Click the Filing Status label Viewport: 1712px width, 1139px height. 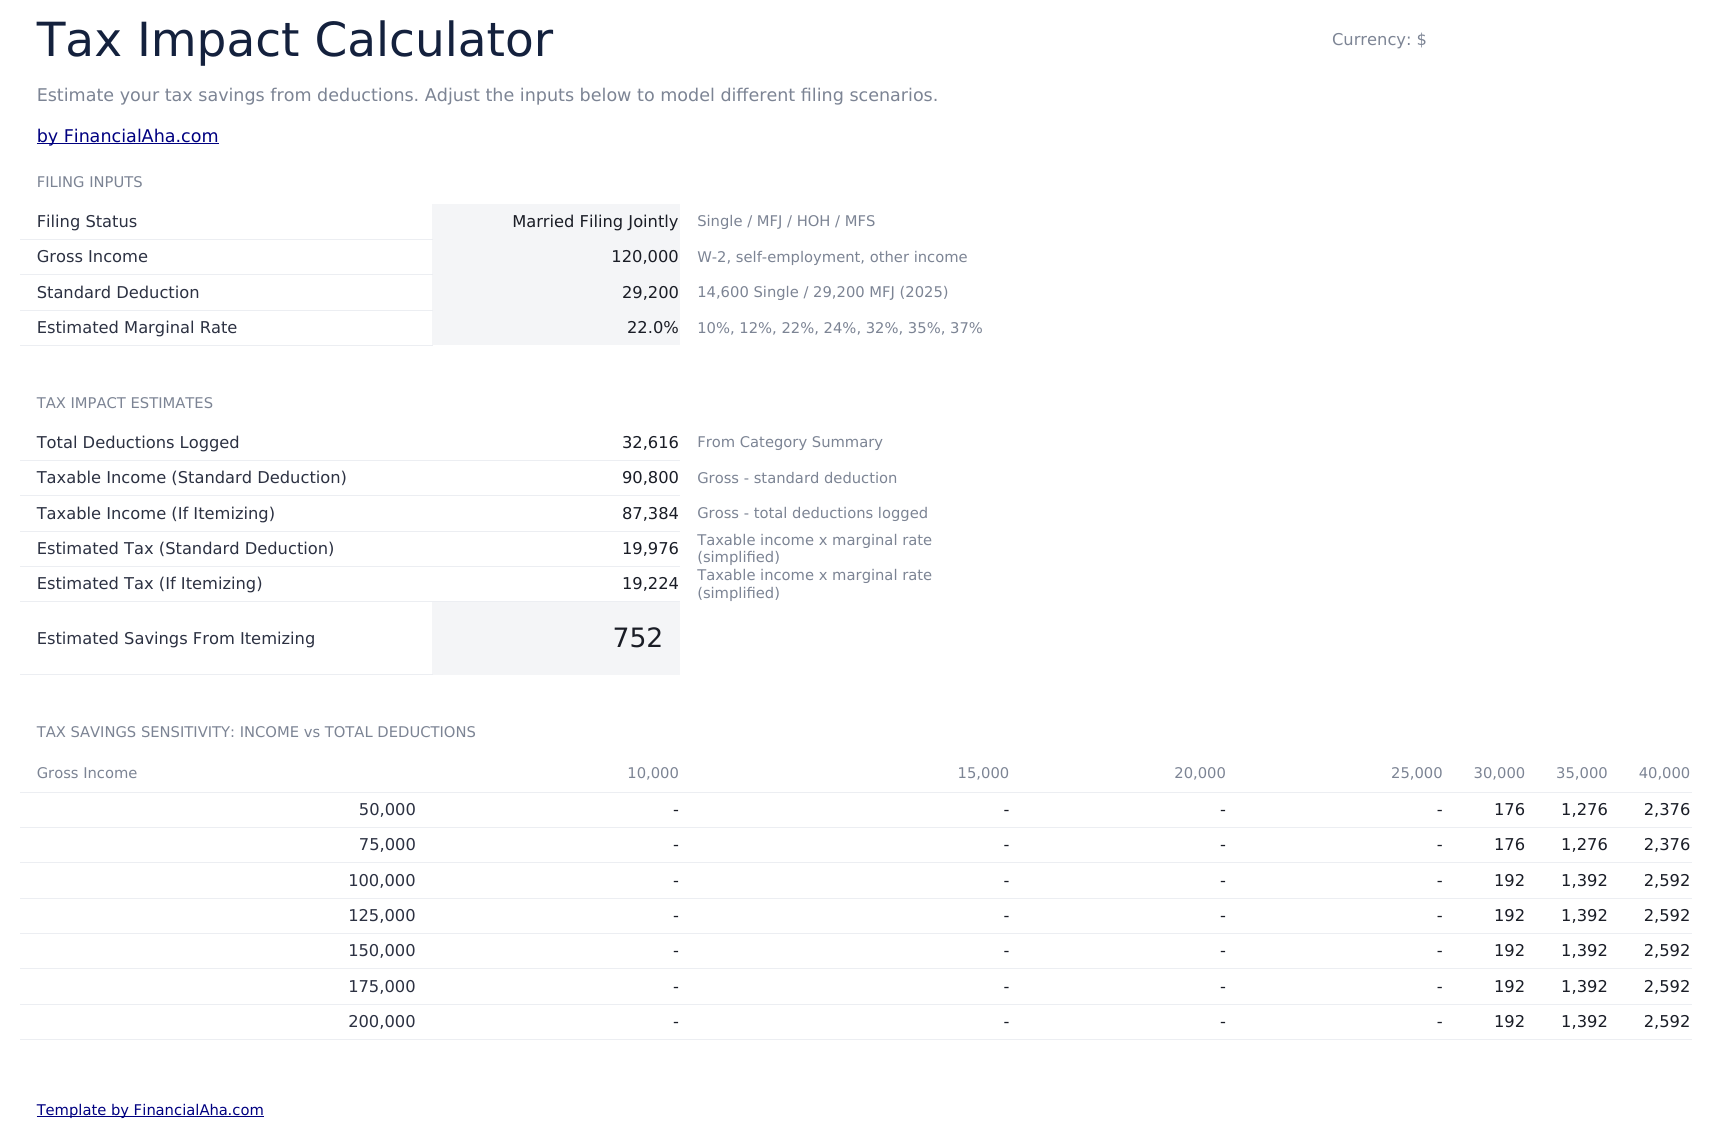tap(87, 222)
